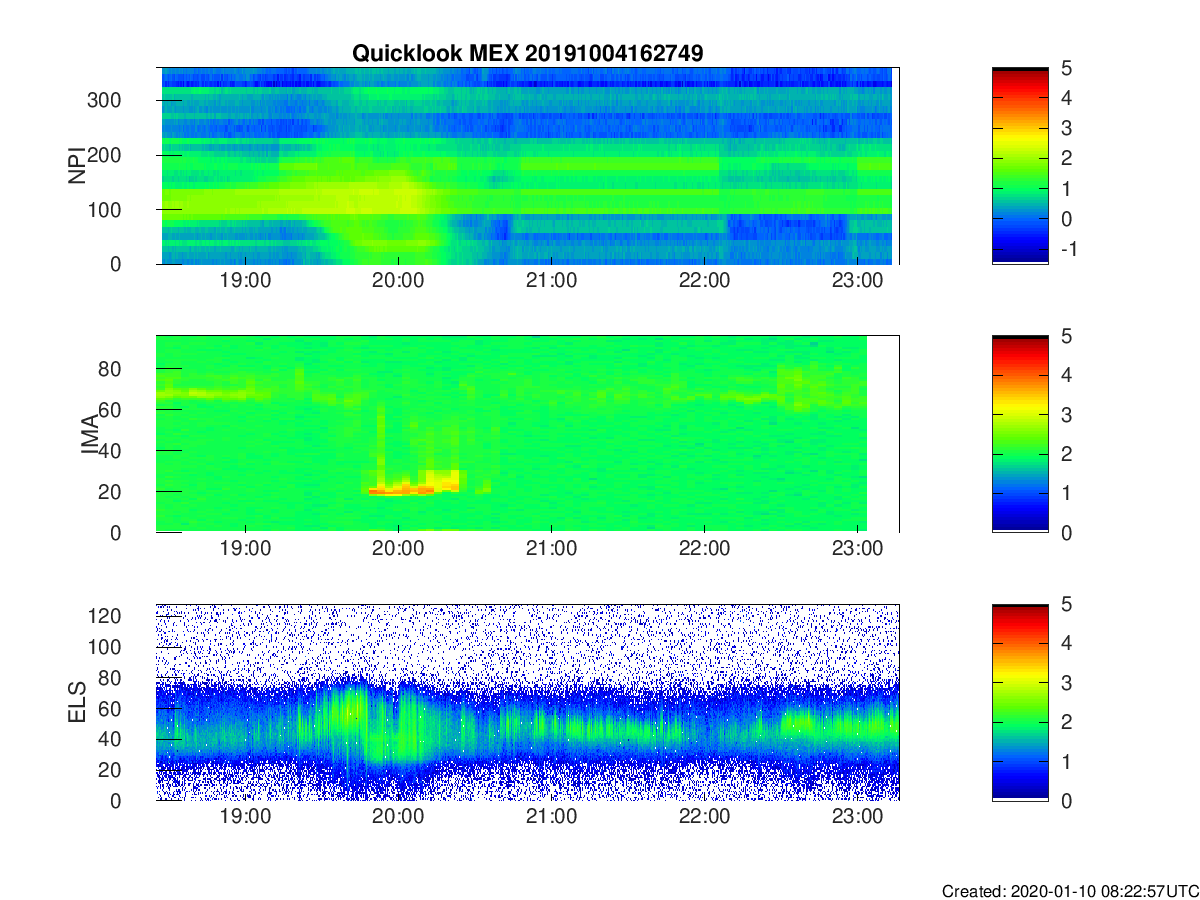Viewport: 1200px width, 900px height.
Task: Click the 21:00 tick label below NPI plot
Action: (x=551, y=281)
